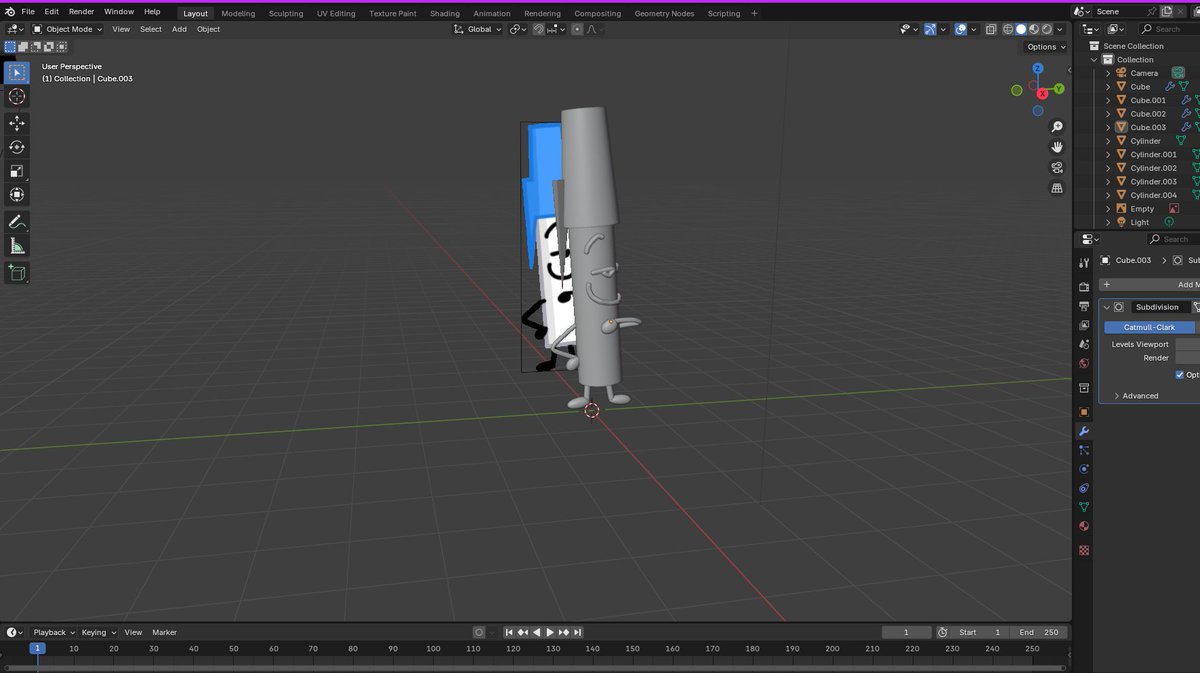Open the Object properties tab
The image size is (1200, 673).
point(1084,412)
